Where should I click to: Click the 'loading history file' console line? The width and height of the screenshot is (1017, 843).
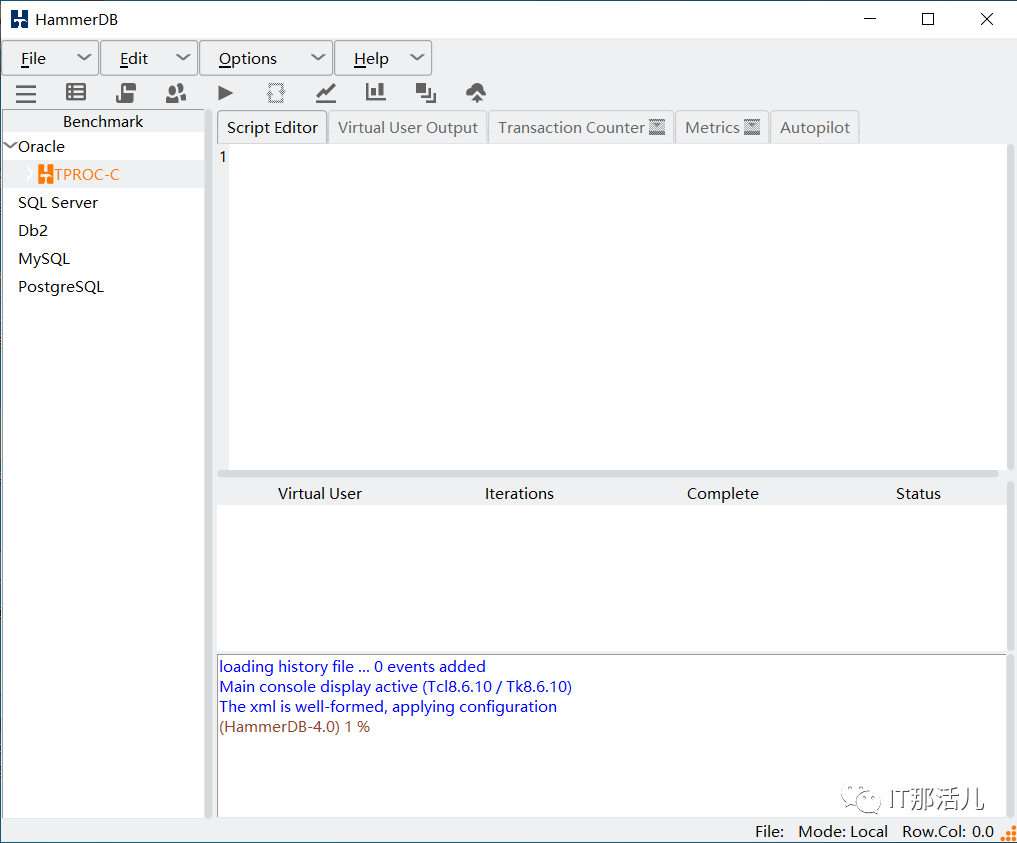click(352, 667)
